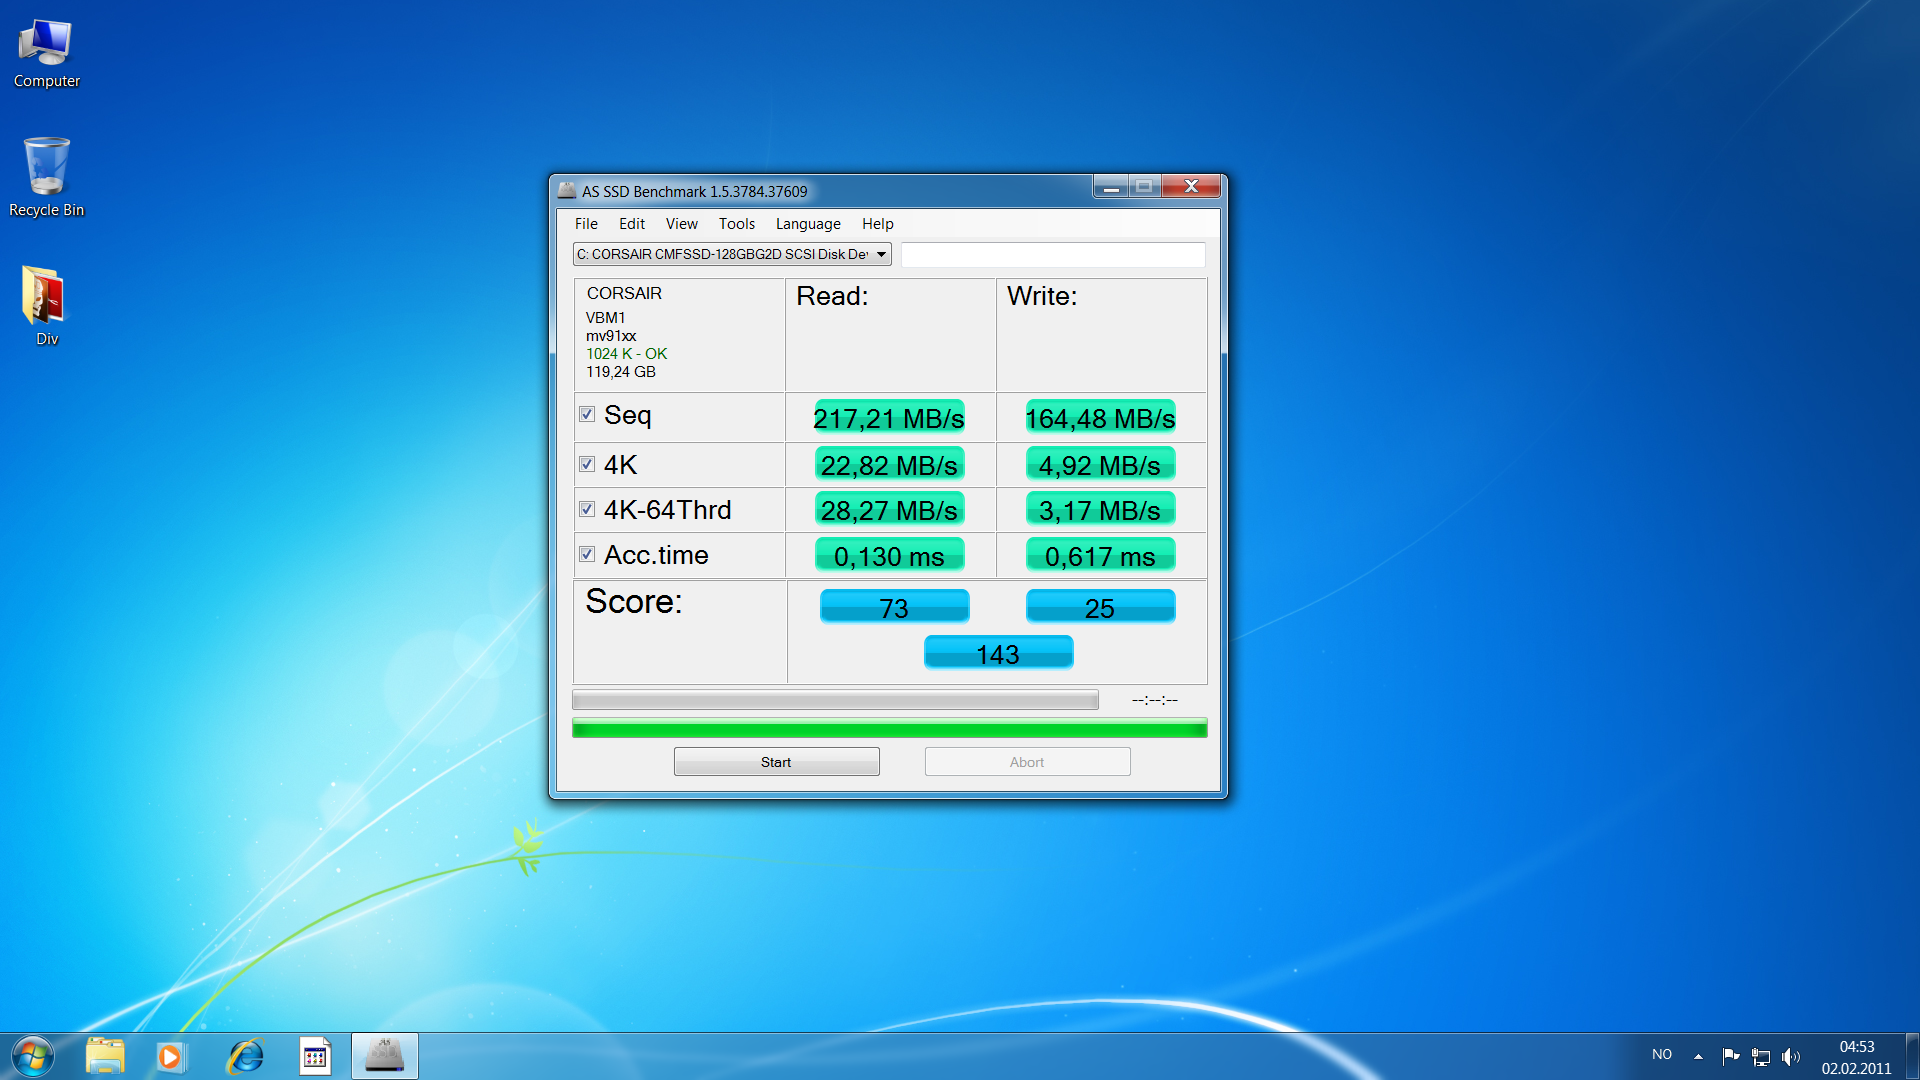
Task: Open the Help menu
Action: click(878, 224)
